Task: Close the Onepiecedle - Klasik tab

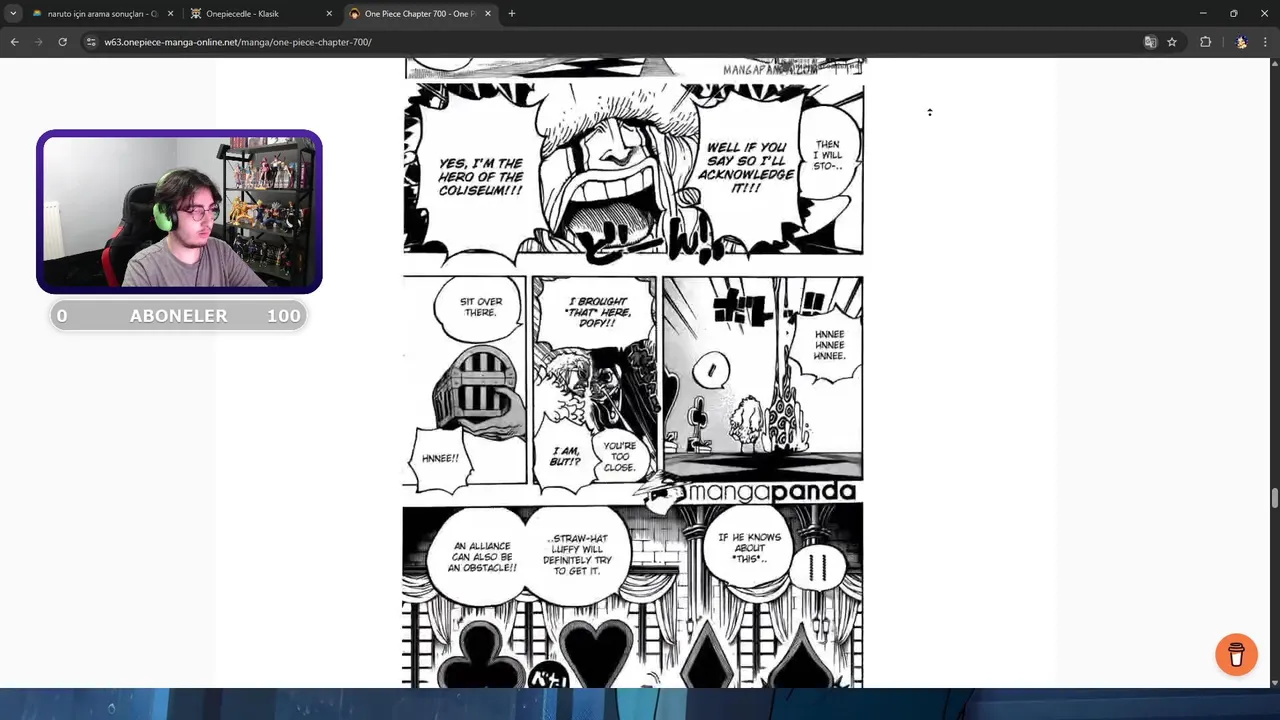Action: pyautogui.click(x=329, y=14)
